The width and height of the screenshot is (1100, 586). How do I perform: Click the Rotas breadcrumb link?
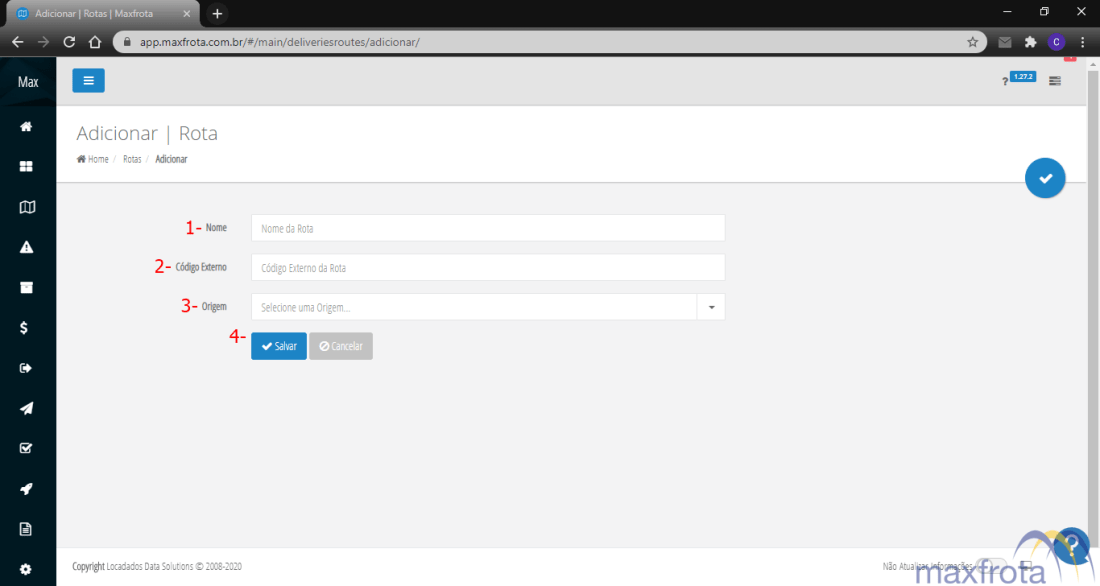click(x=132, y=160)
